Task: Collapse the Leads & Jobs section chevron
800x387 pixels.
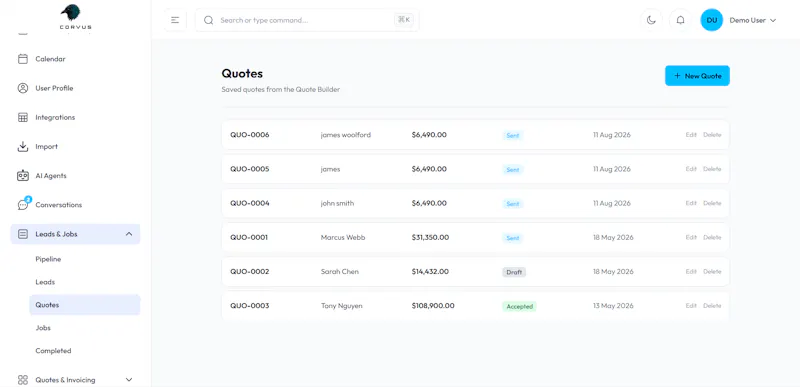Action: coord(129,234)
